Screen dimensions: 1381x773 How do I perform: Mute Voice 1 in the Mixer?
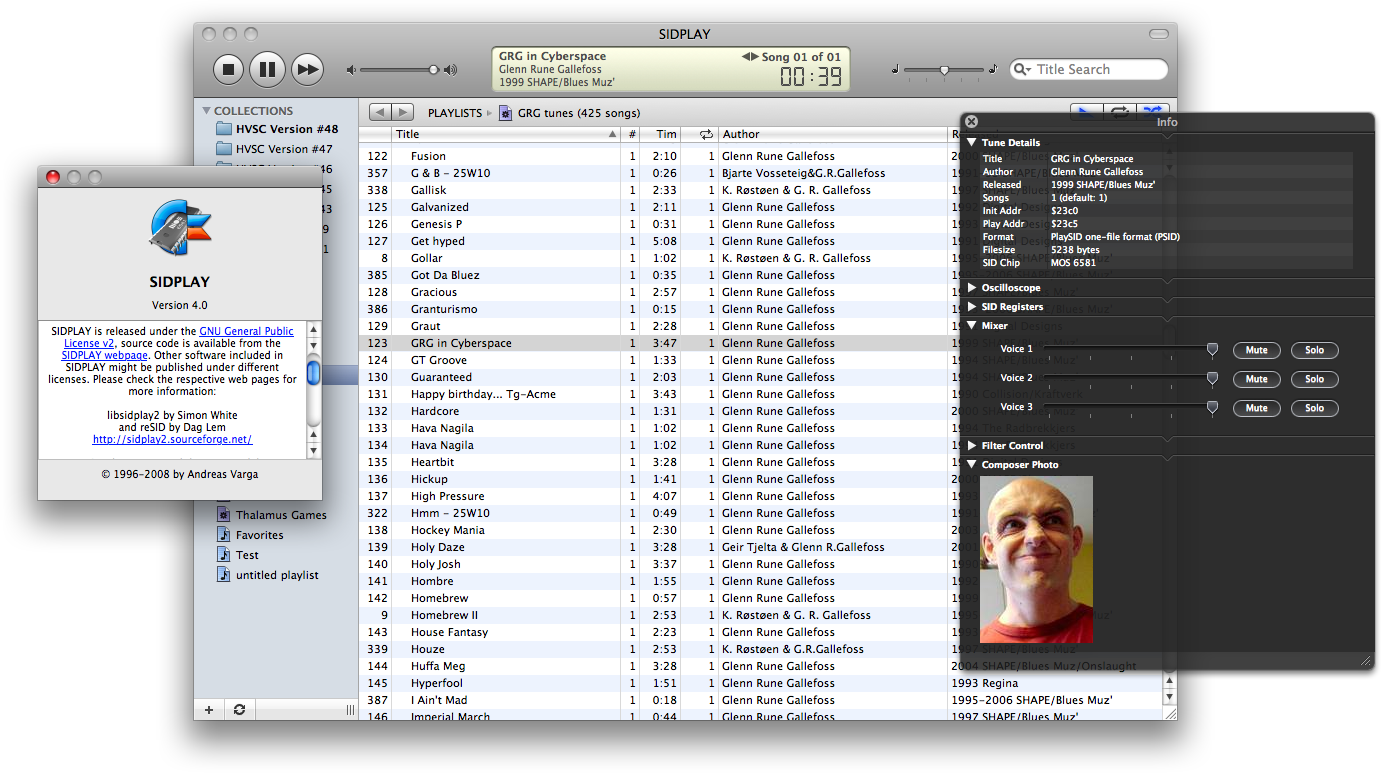coord(1256,350)
